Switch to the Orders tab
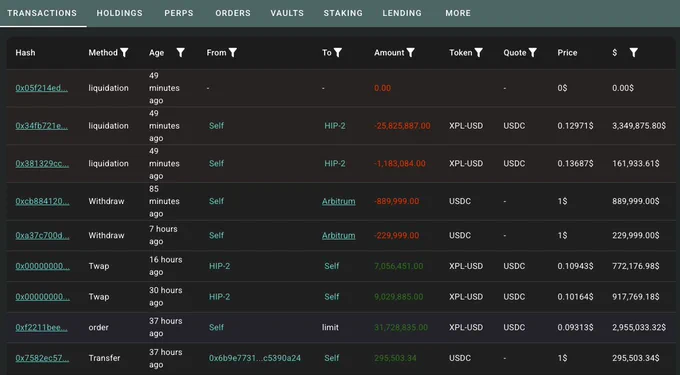680x375 pixels. pyautogui.click(x=233, y=13)
